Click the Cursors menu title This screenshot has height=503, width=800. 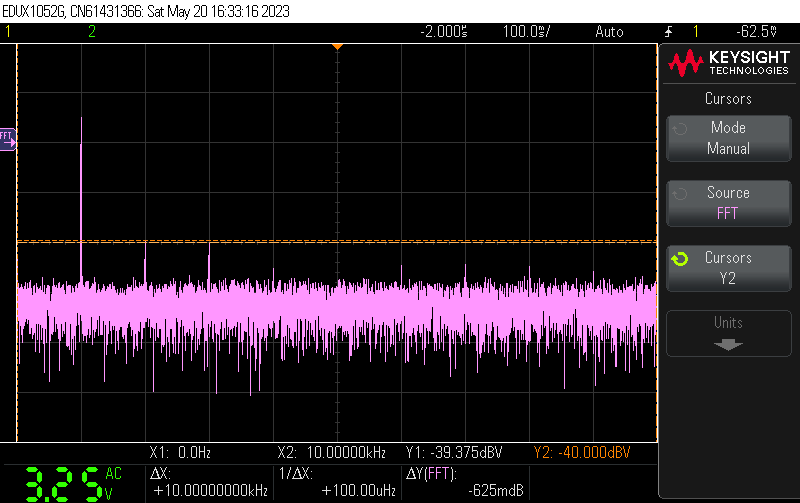pyautogui.click(x=729, y=98)
